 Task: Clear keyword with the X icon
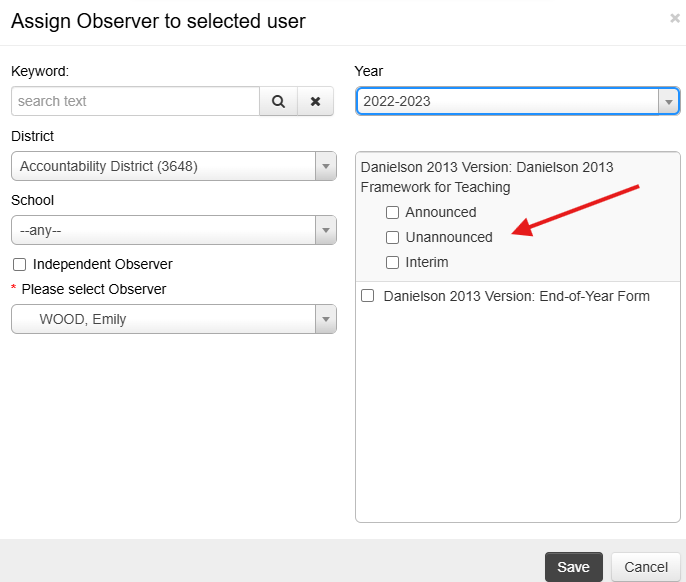point(315,102)
